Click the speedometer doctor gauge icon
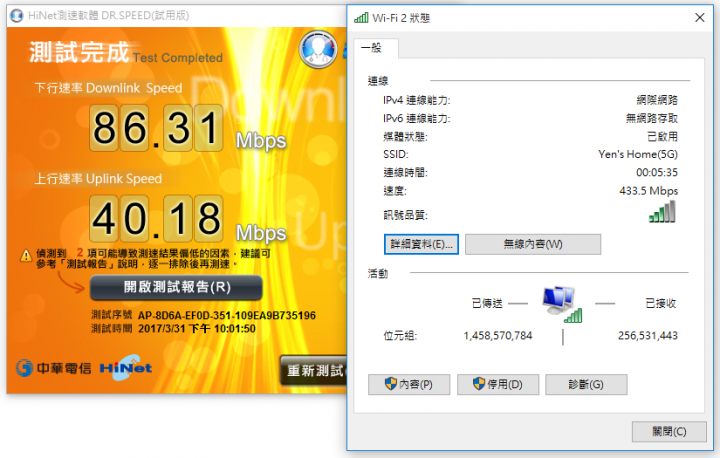The width and height of the screenshot is (720, 458). pyautogui.click(x=318, y=49)
